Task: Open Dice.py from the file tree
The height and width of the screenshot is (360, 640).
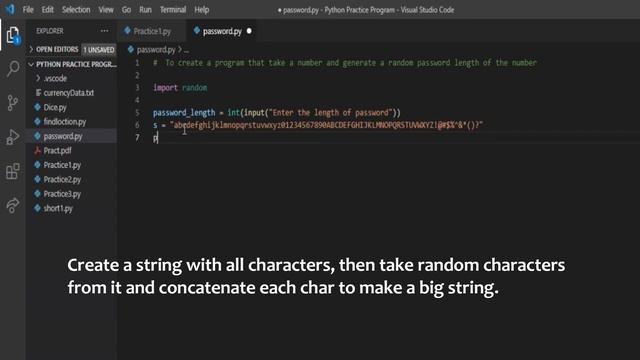Action: [55, 107]
